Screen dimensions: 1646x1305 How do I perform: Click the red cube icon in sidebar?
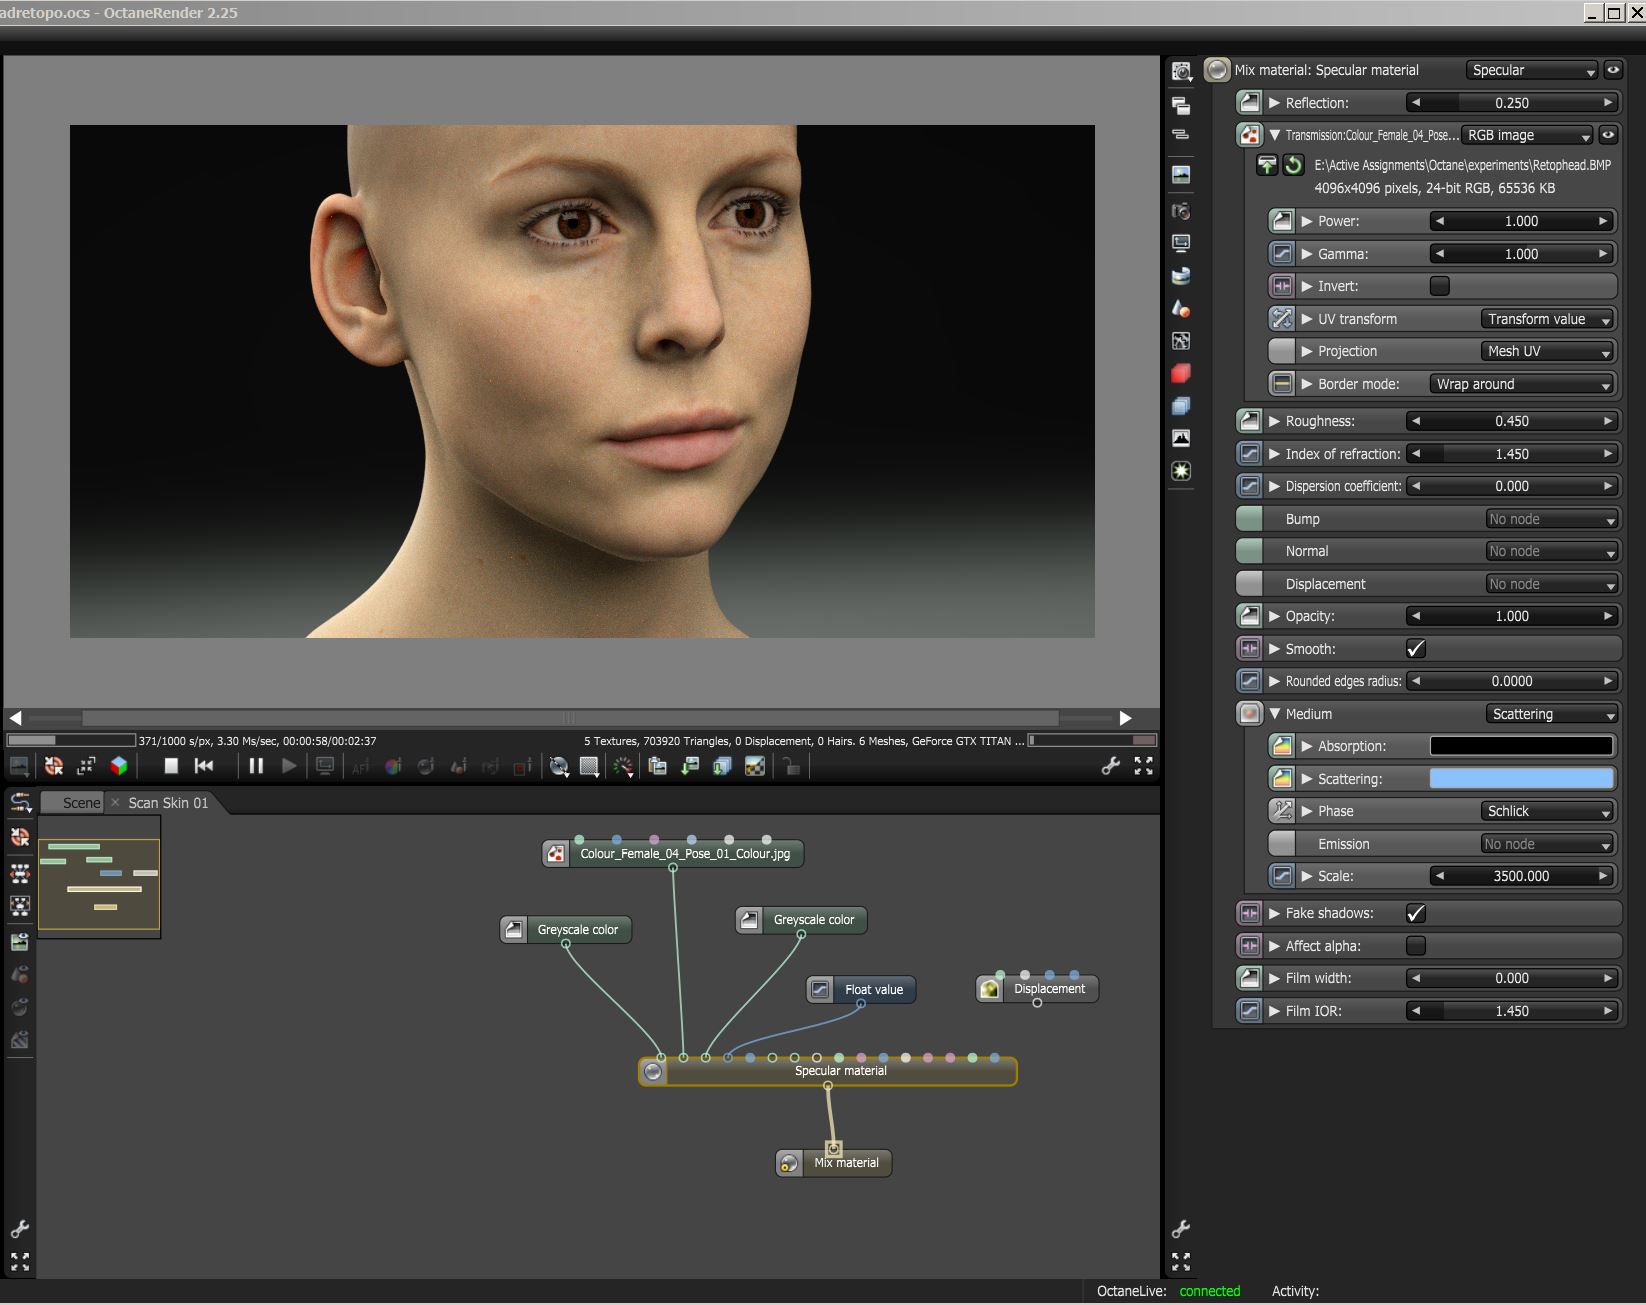coord(1181,373)
